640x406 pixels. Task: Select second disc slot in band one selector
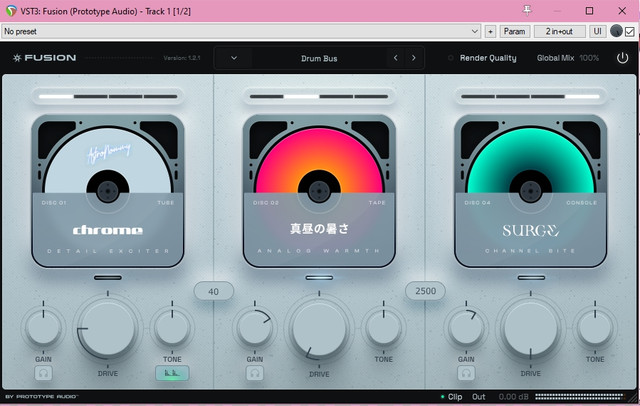[91, 97]
